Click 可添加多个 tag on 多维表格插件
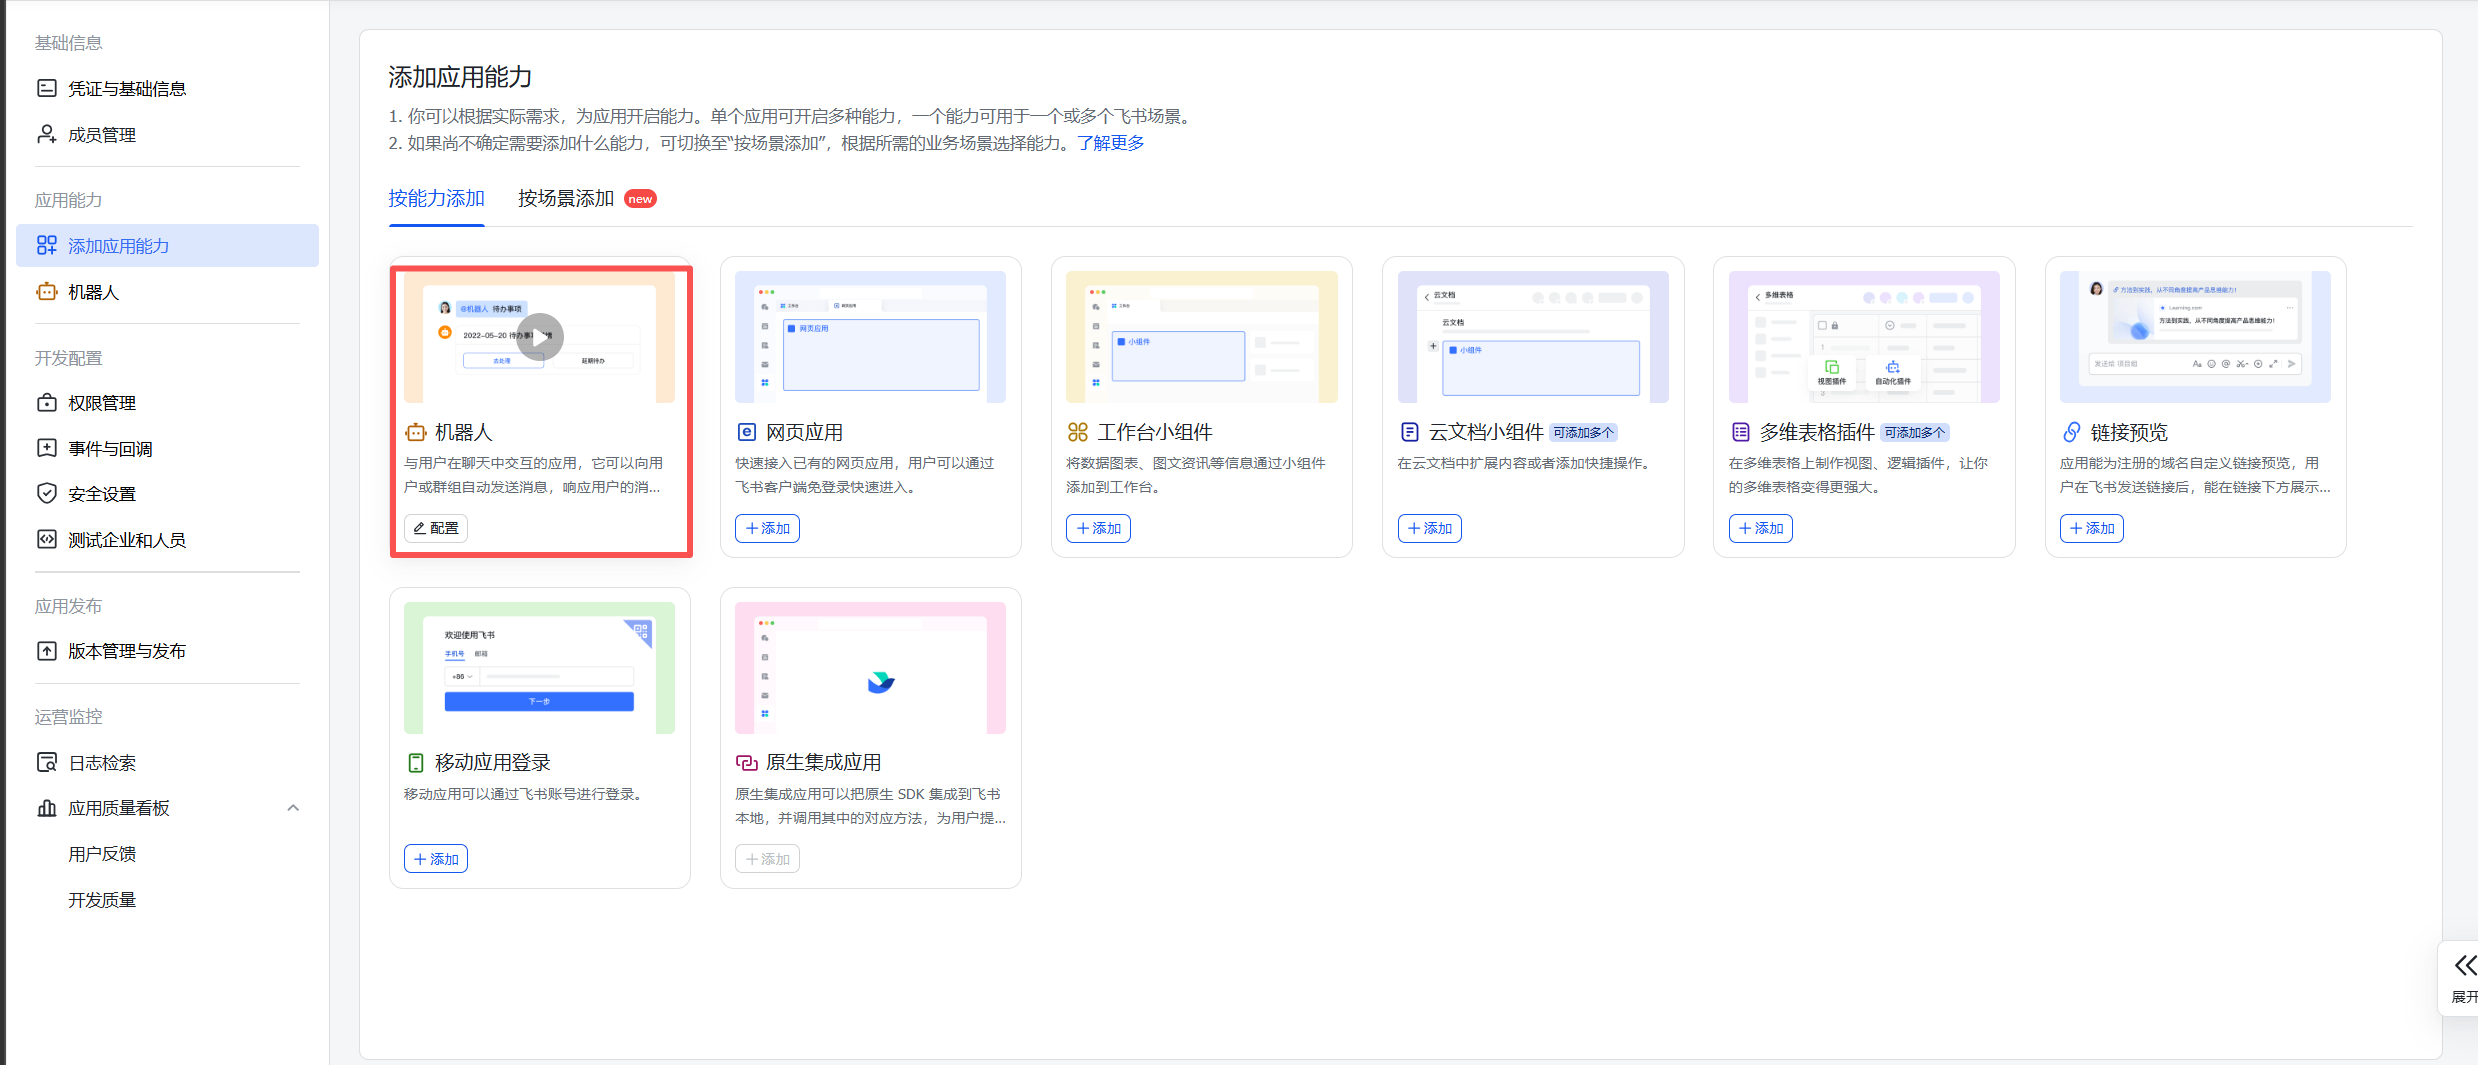Viewport: 2478px width, 1065px height. point(1915,433)
